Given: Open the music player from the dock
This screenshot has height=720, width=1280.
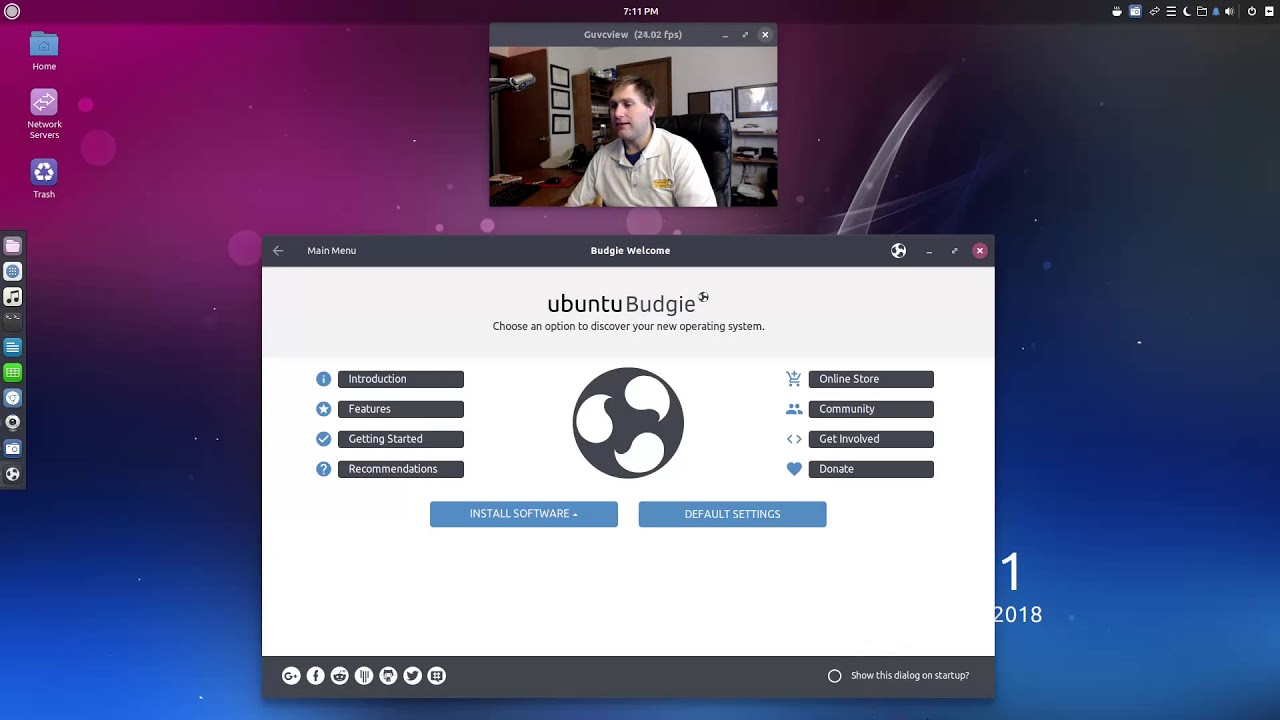Looking at the screenshot, I should pyautogui.click(x=12, y=297).
